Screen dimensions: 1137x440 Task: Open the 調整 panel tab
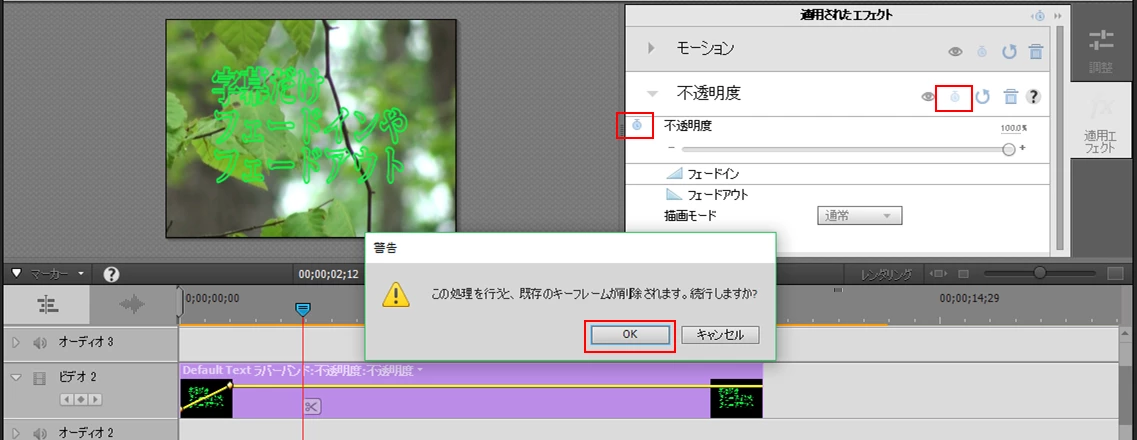coord(1102,51)
